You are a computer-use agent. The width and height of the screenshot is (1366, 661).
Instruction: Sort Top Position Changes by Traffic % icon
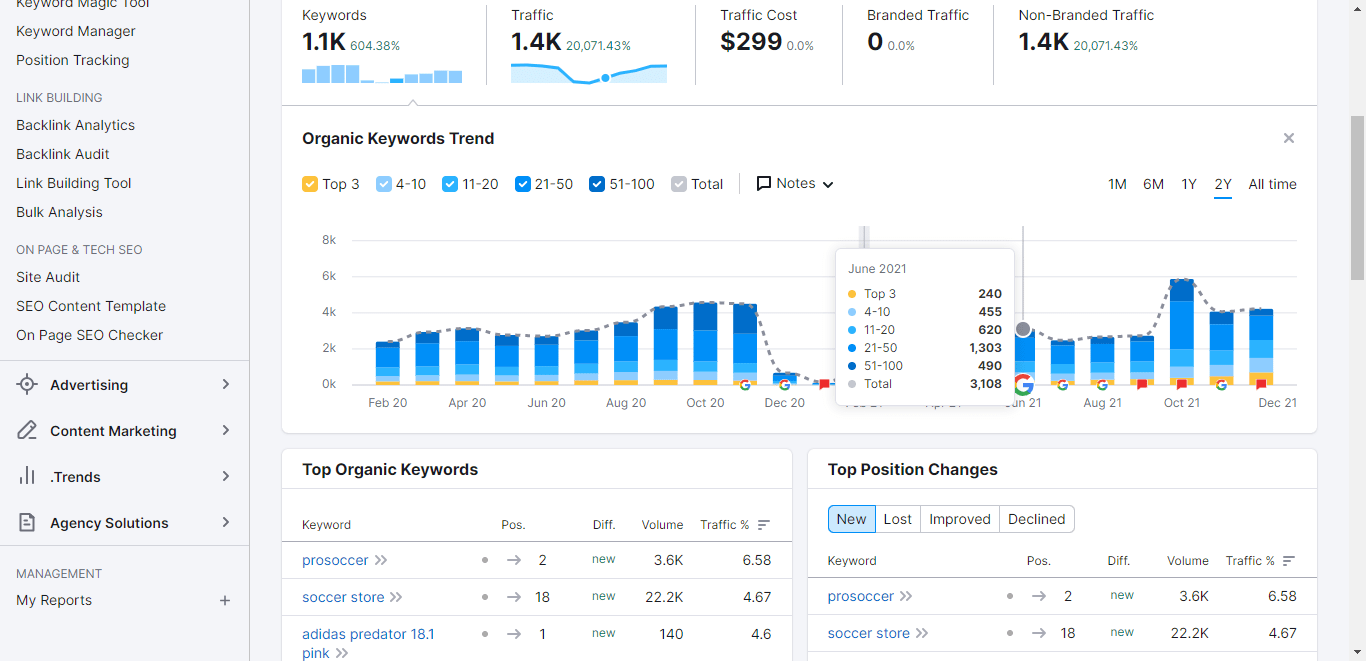pos(1289,561)
